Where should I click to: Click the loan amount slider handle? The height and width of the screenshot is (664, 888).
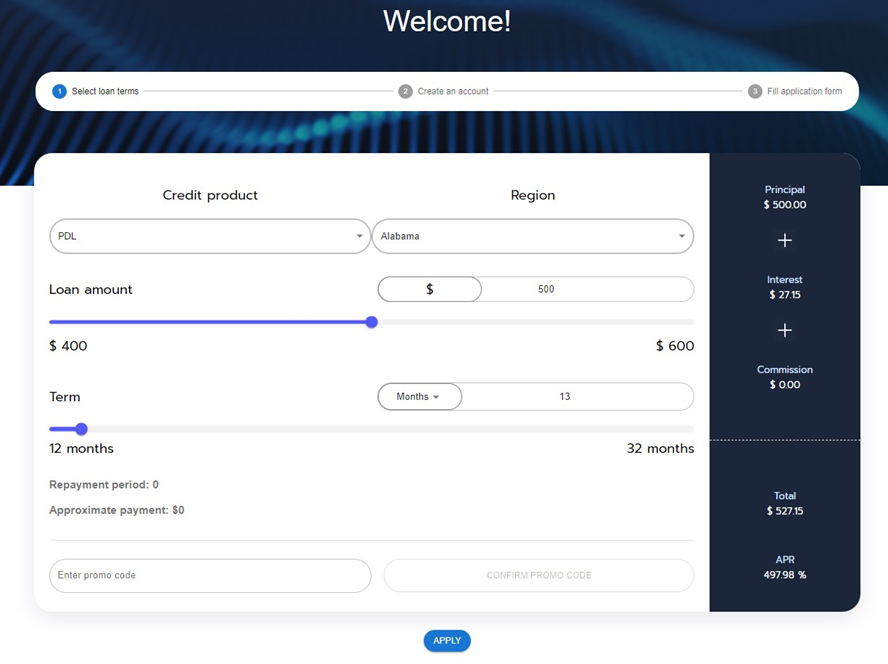[x=372, y=322]
